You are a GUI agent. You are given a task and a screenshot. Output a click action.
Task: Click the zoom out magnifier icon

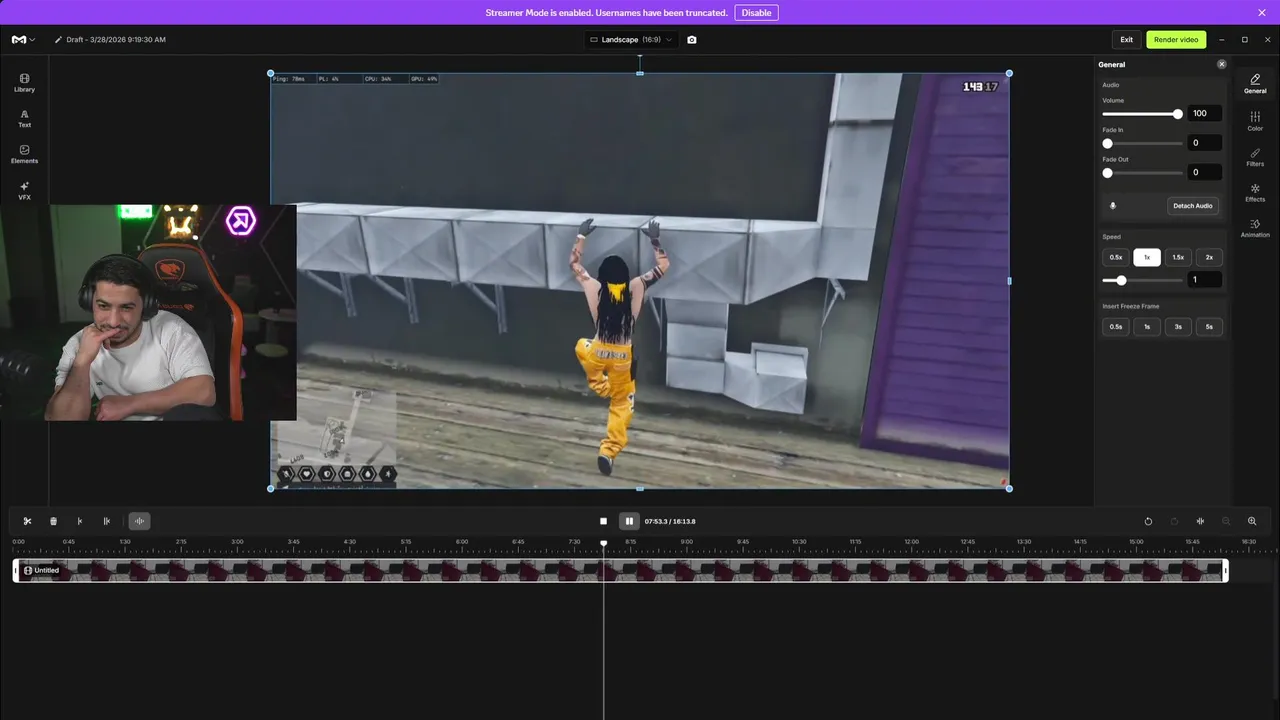1226,521
